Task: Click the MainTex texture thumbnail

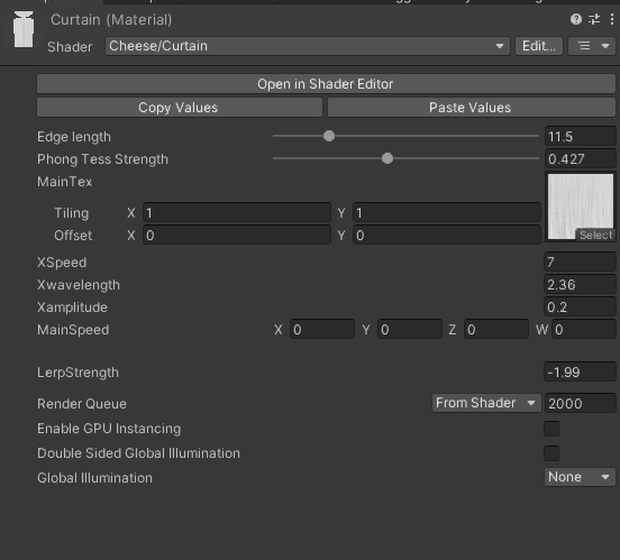Action: tap(580, 206)
